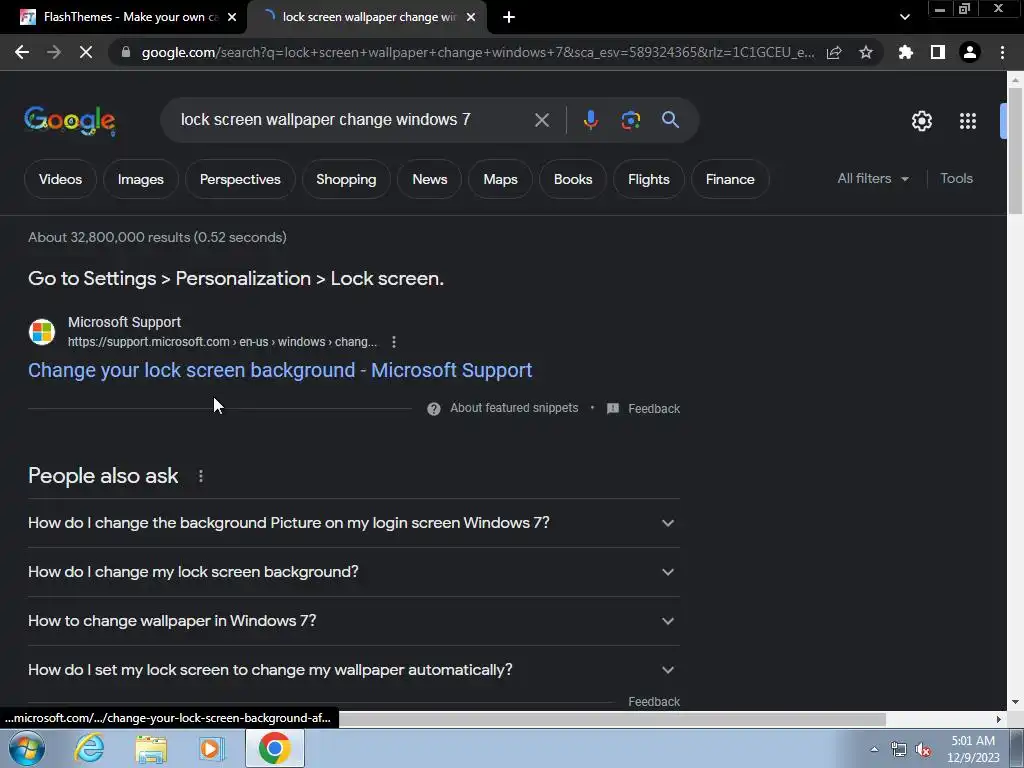
Task: Open the Windows Start menu
Action: [x=27, y=748]
